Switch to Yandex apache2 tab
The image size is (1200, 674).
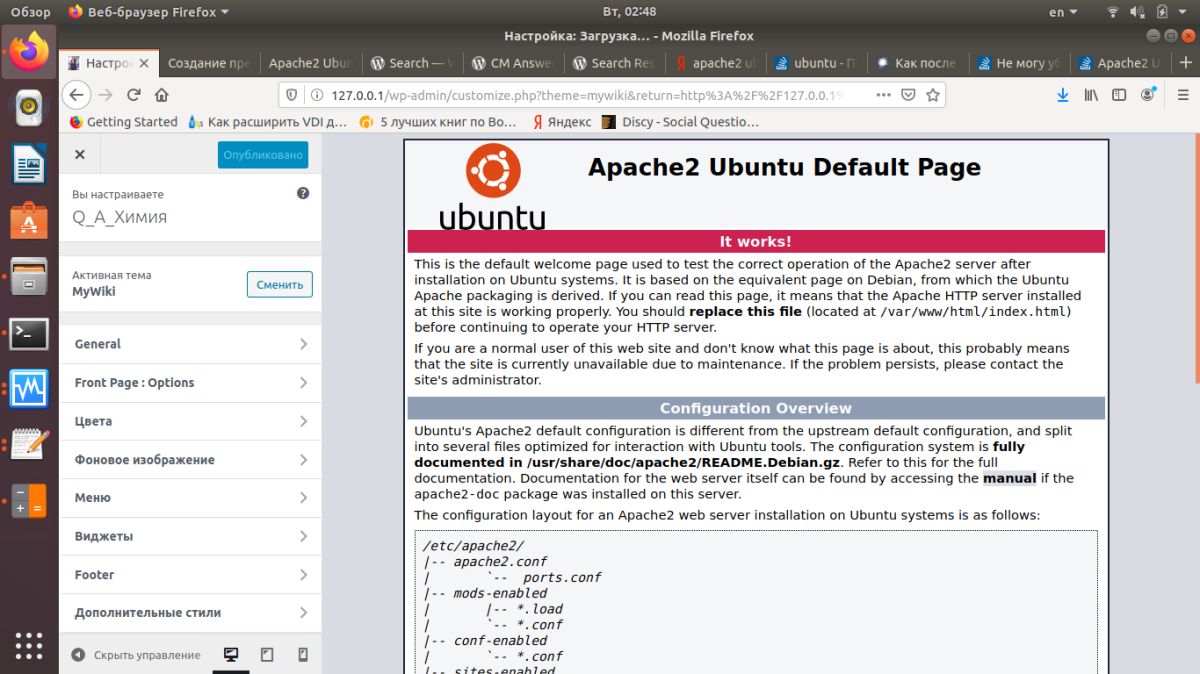pos(716,63)
